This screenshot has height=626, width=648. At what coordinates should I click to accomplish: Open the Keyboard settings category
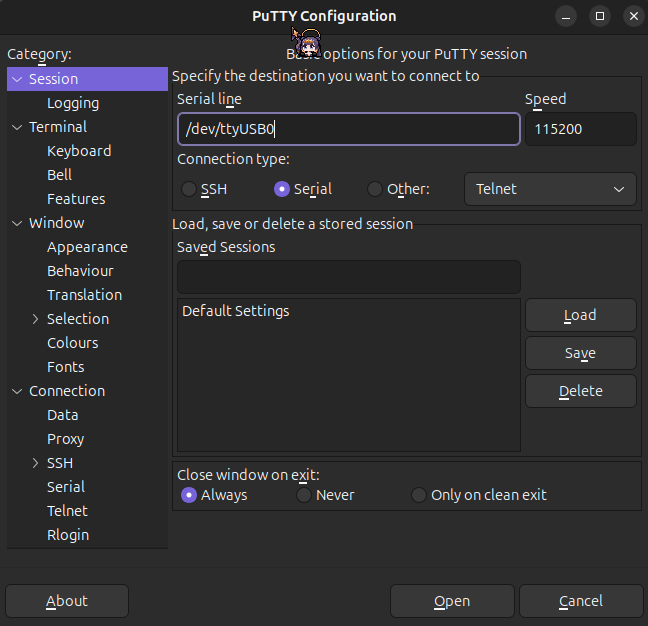(79, 151)
